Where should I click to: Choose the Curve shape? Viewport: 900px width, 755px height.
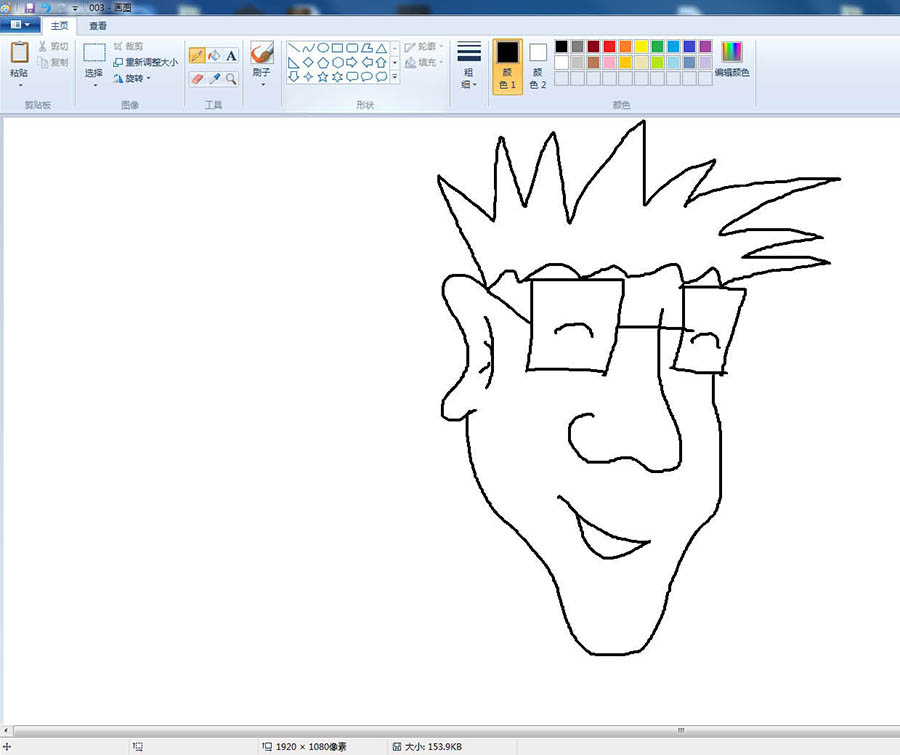click(x=308, y=48)
